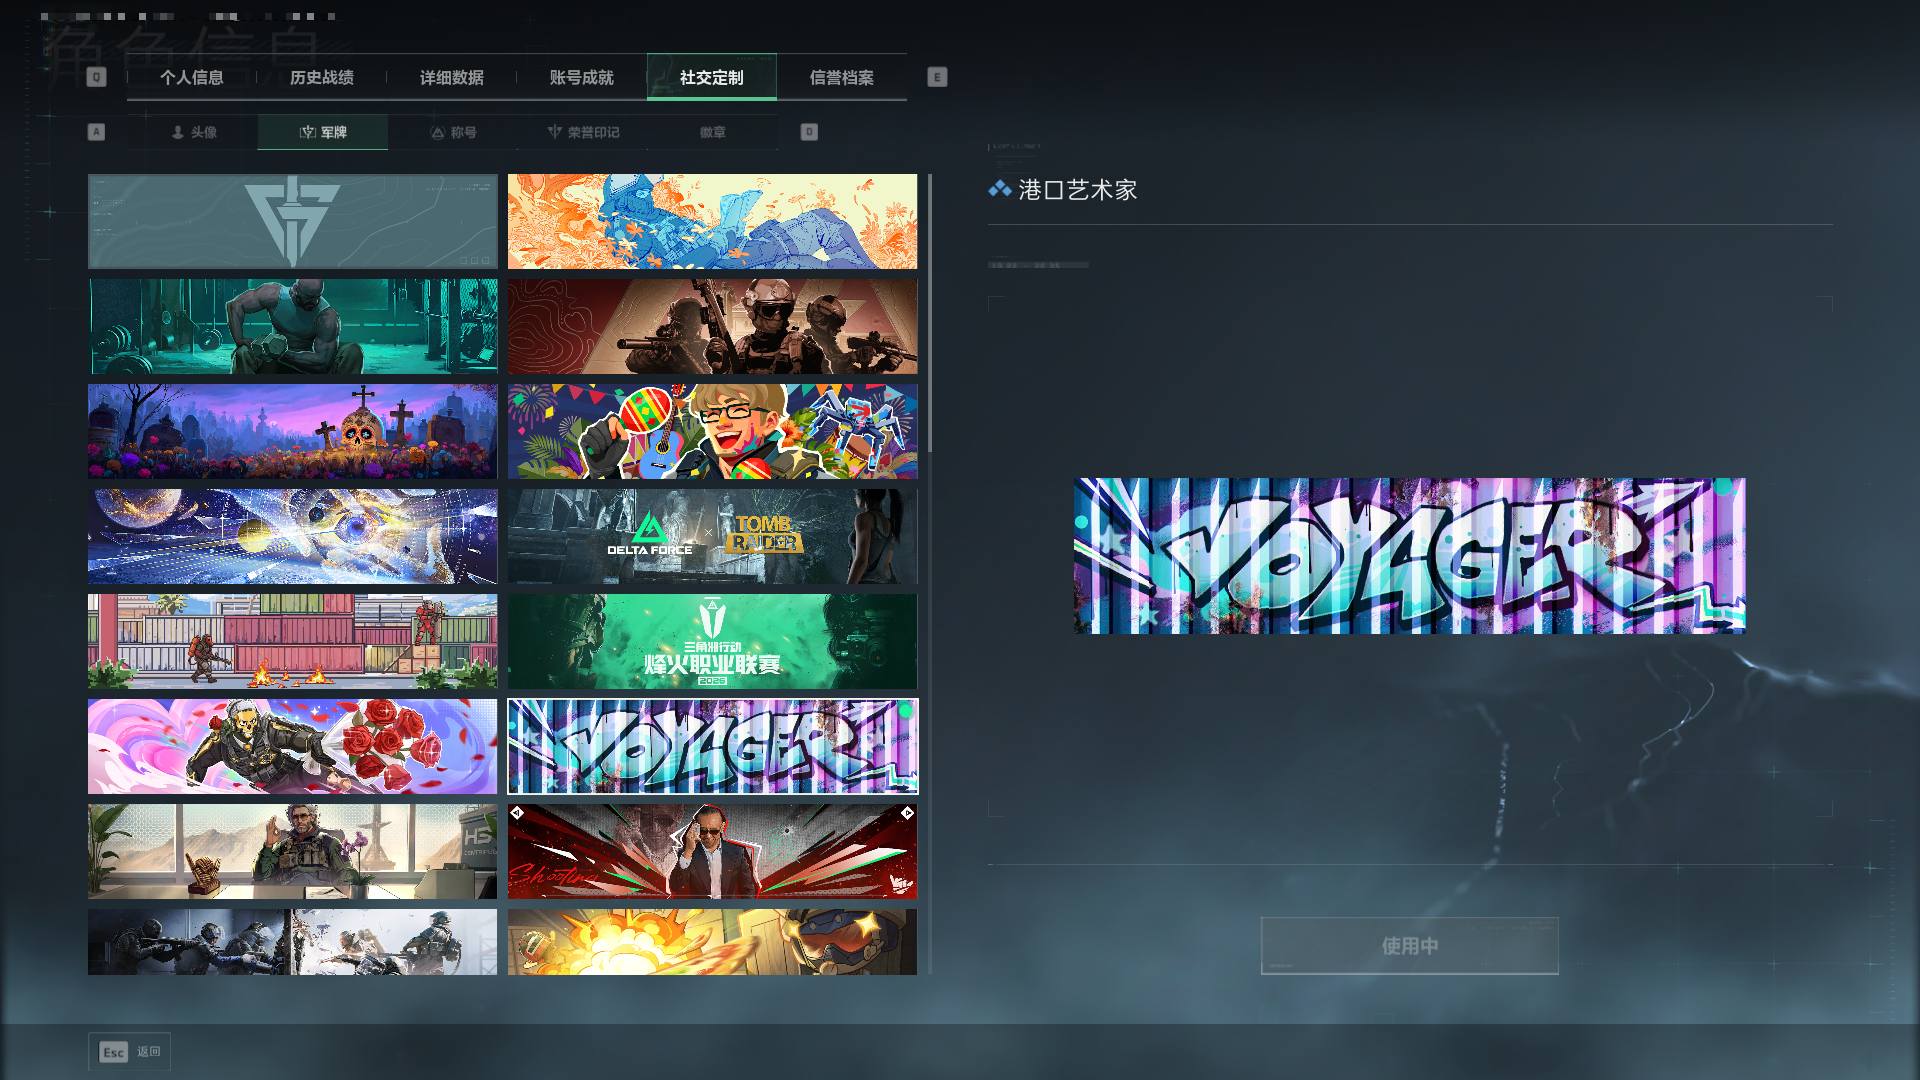Click the Q key previous-tab icon
The width and height of the screenshot is (1920, 1080).
point(96,77)
